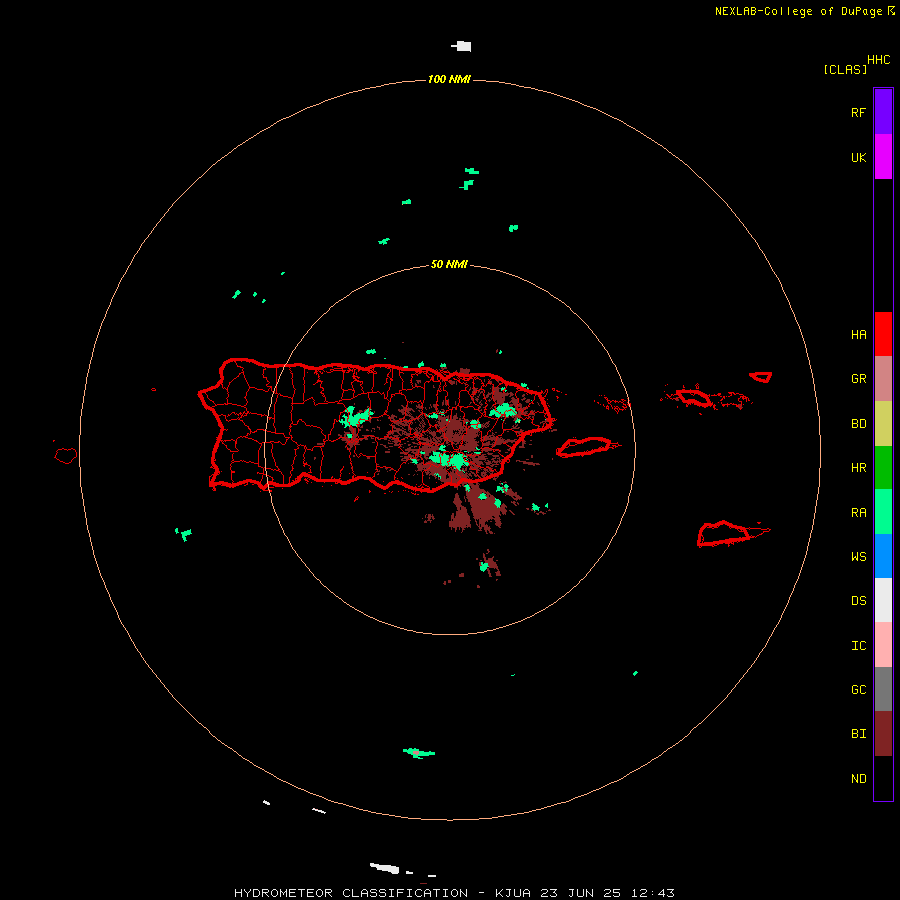Click the GC legend label text
This screenshot has height=900, width=900.
(x=858, y=690)
